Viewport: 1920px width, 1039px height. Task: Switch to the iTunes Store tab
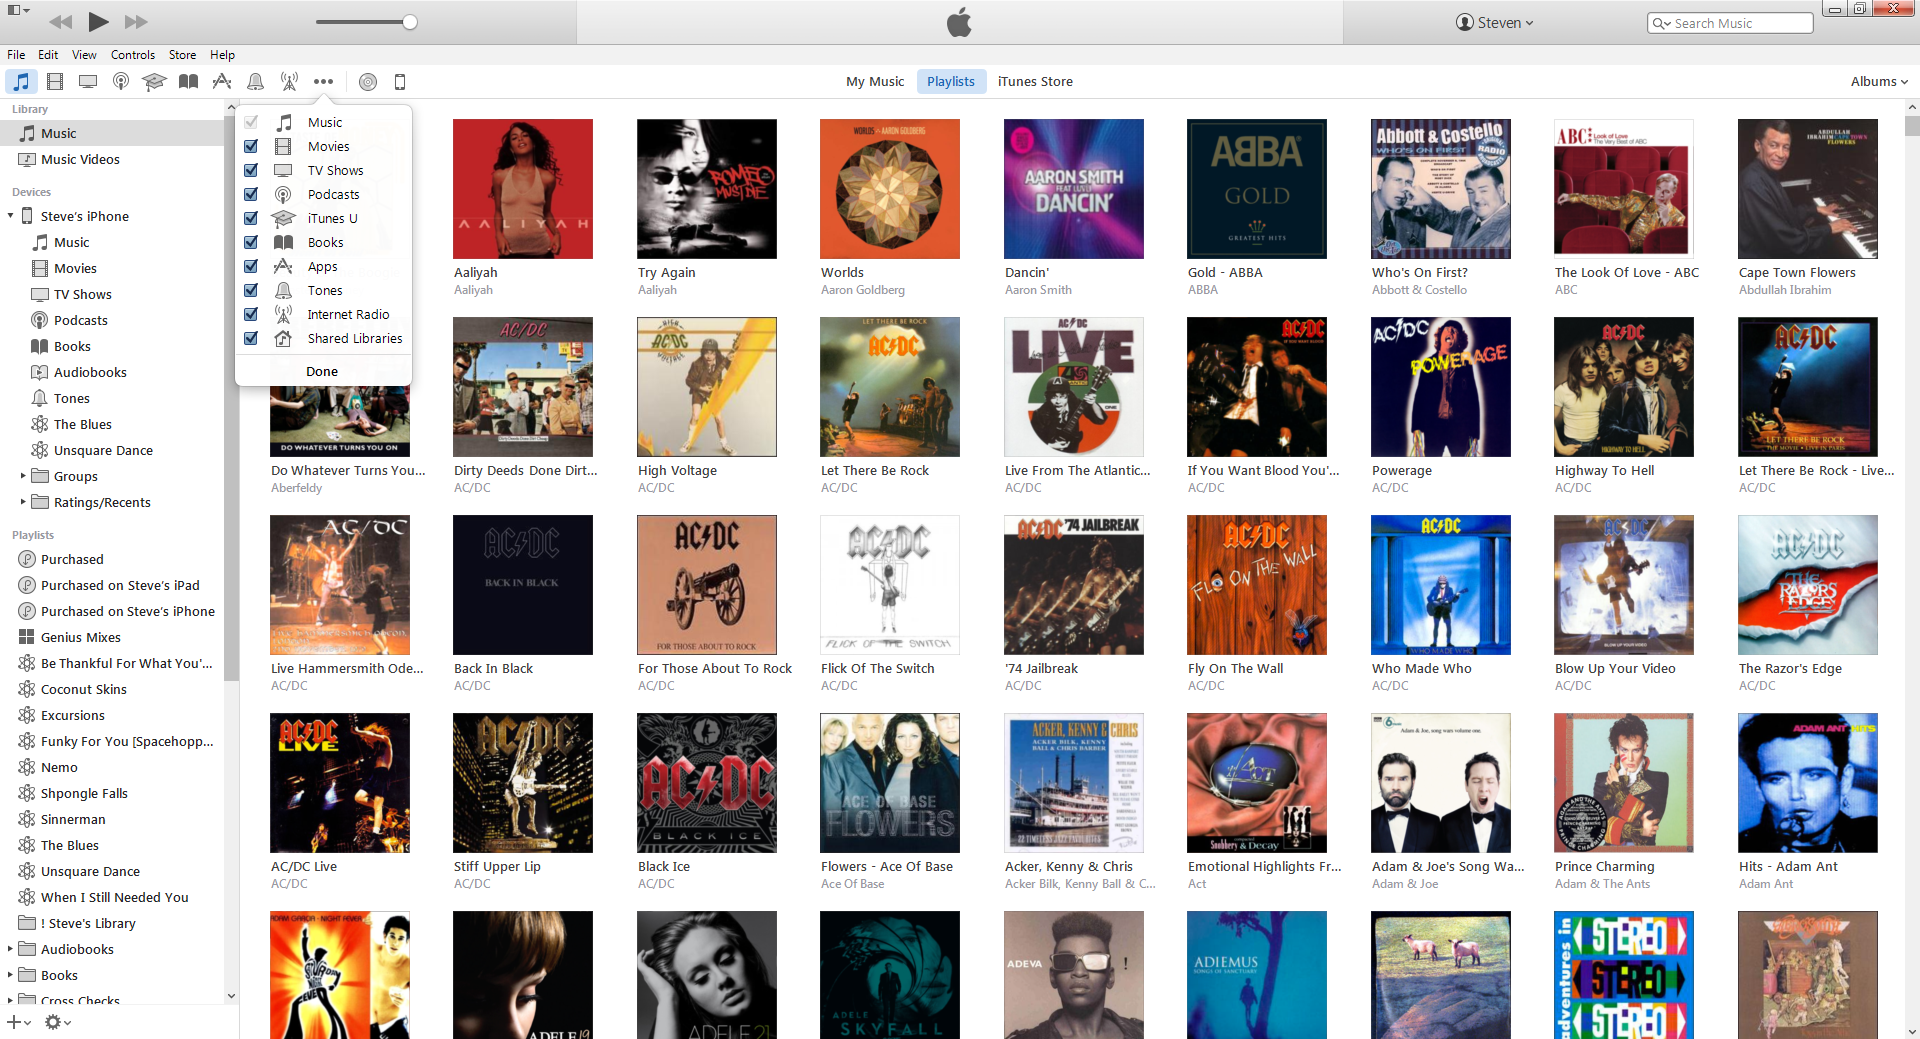[x=1035, y=81]
